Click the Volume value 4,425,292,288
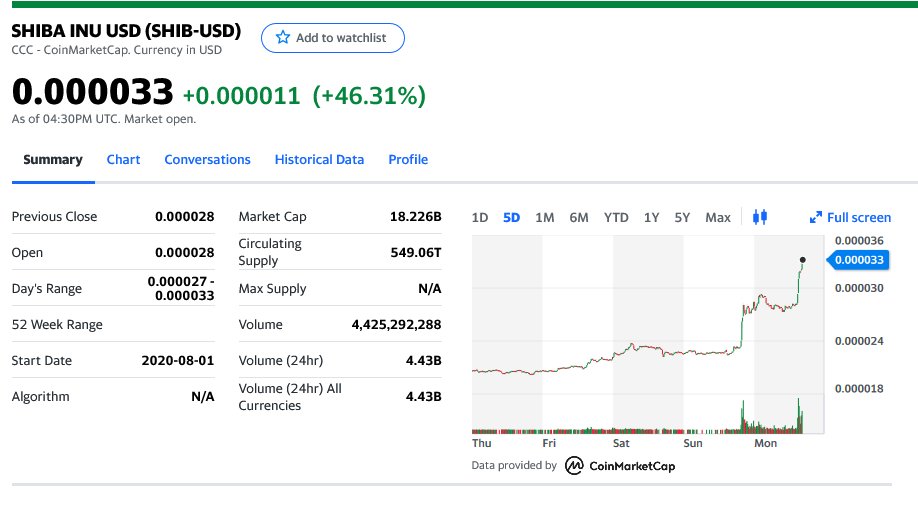The image size is (918, 510). pos(396,324)
